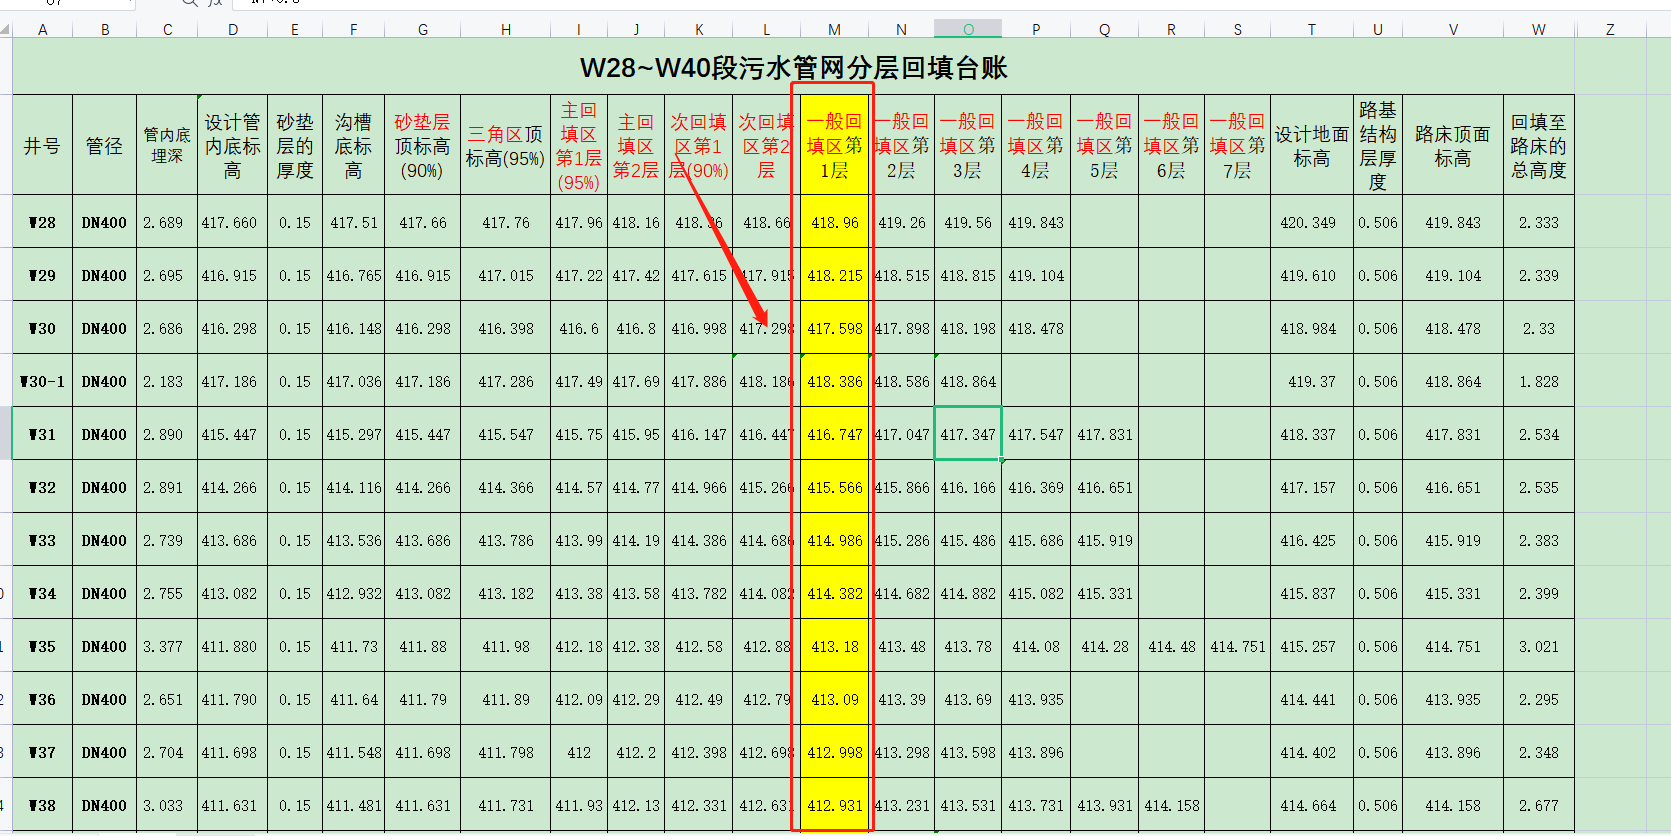Viewport: 1671px width, 836px height.
Task: Click the 回填至路床的总高度 header cell
Action: [x=1538, y=145]
